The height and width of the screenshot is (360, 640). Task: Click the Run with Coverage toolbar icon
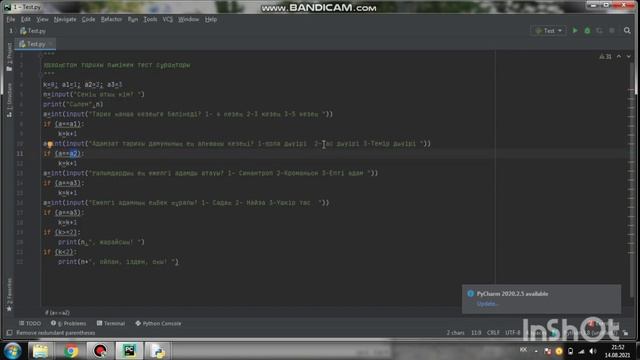click(599, 31)
